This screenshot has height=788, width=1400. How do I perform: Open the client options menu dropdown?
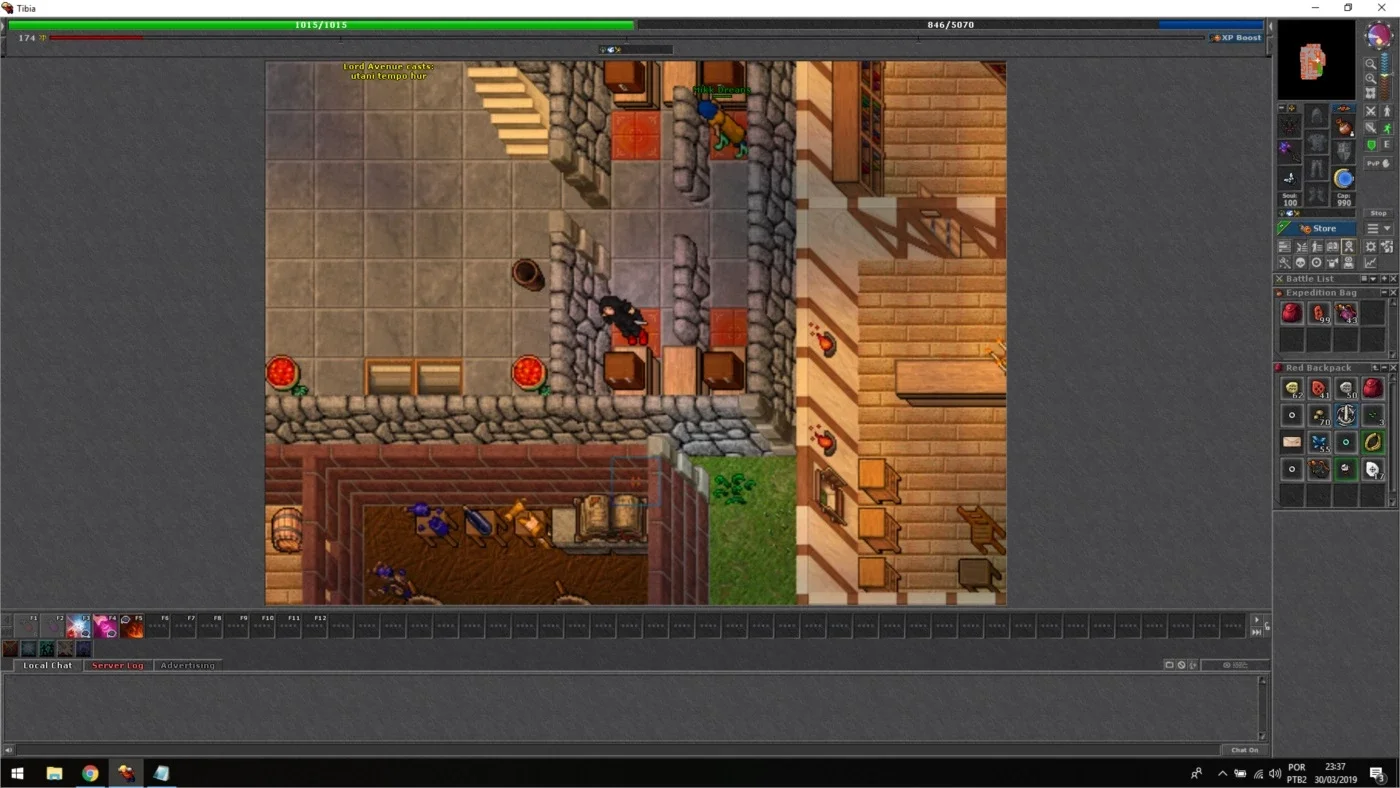1378,228
